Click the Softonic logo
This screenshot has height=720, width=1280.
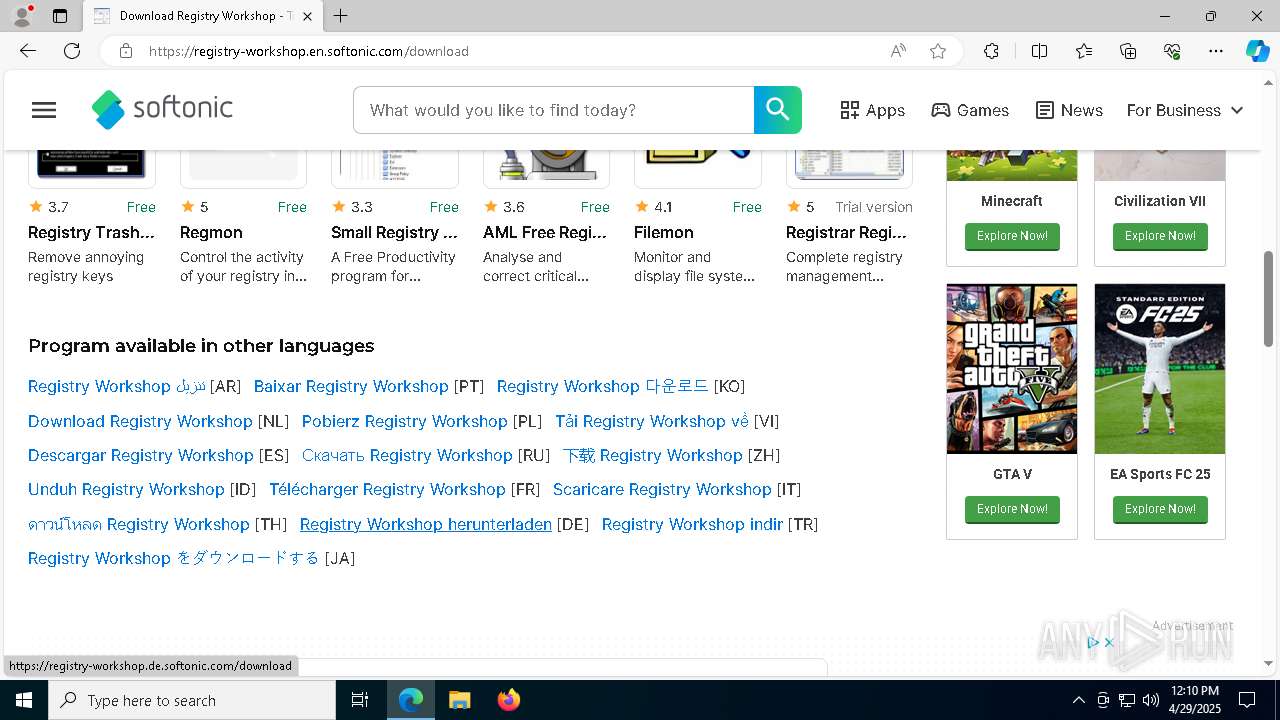[x=162, y=109]
